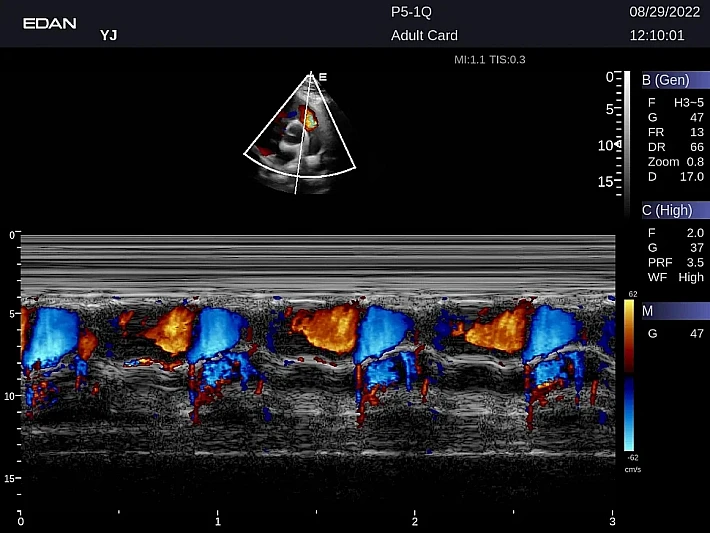
Task: Click the D 17.0 depth setting
Action: pos(676,176)
